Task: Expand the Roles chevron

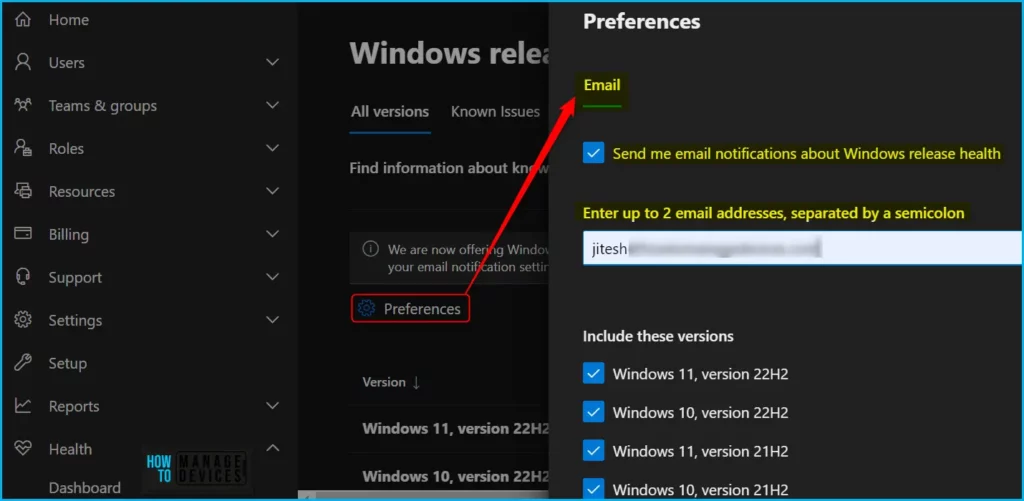Action: 272,148
